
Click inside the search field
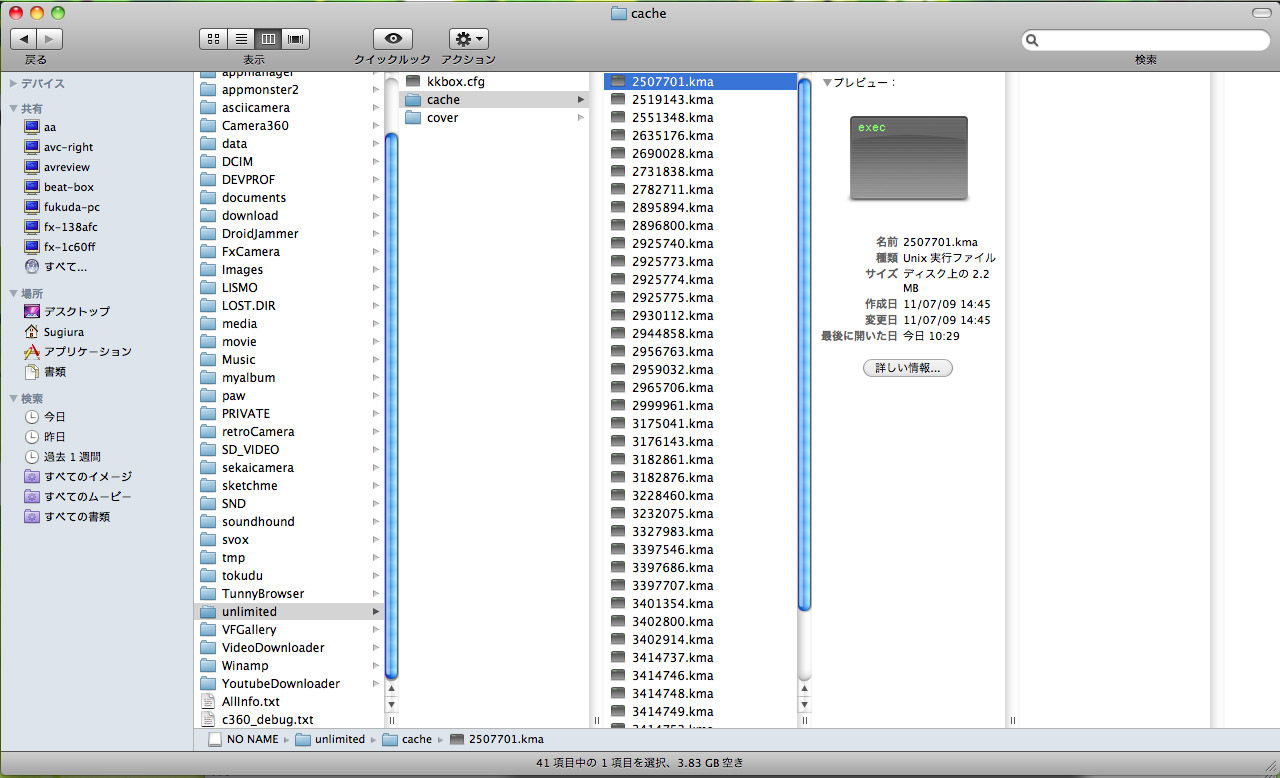click(x=1150, y=40)
